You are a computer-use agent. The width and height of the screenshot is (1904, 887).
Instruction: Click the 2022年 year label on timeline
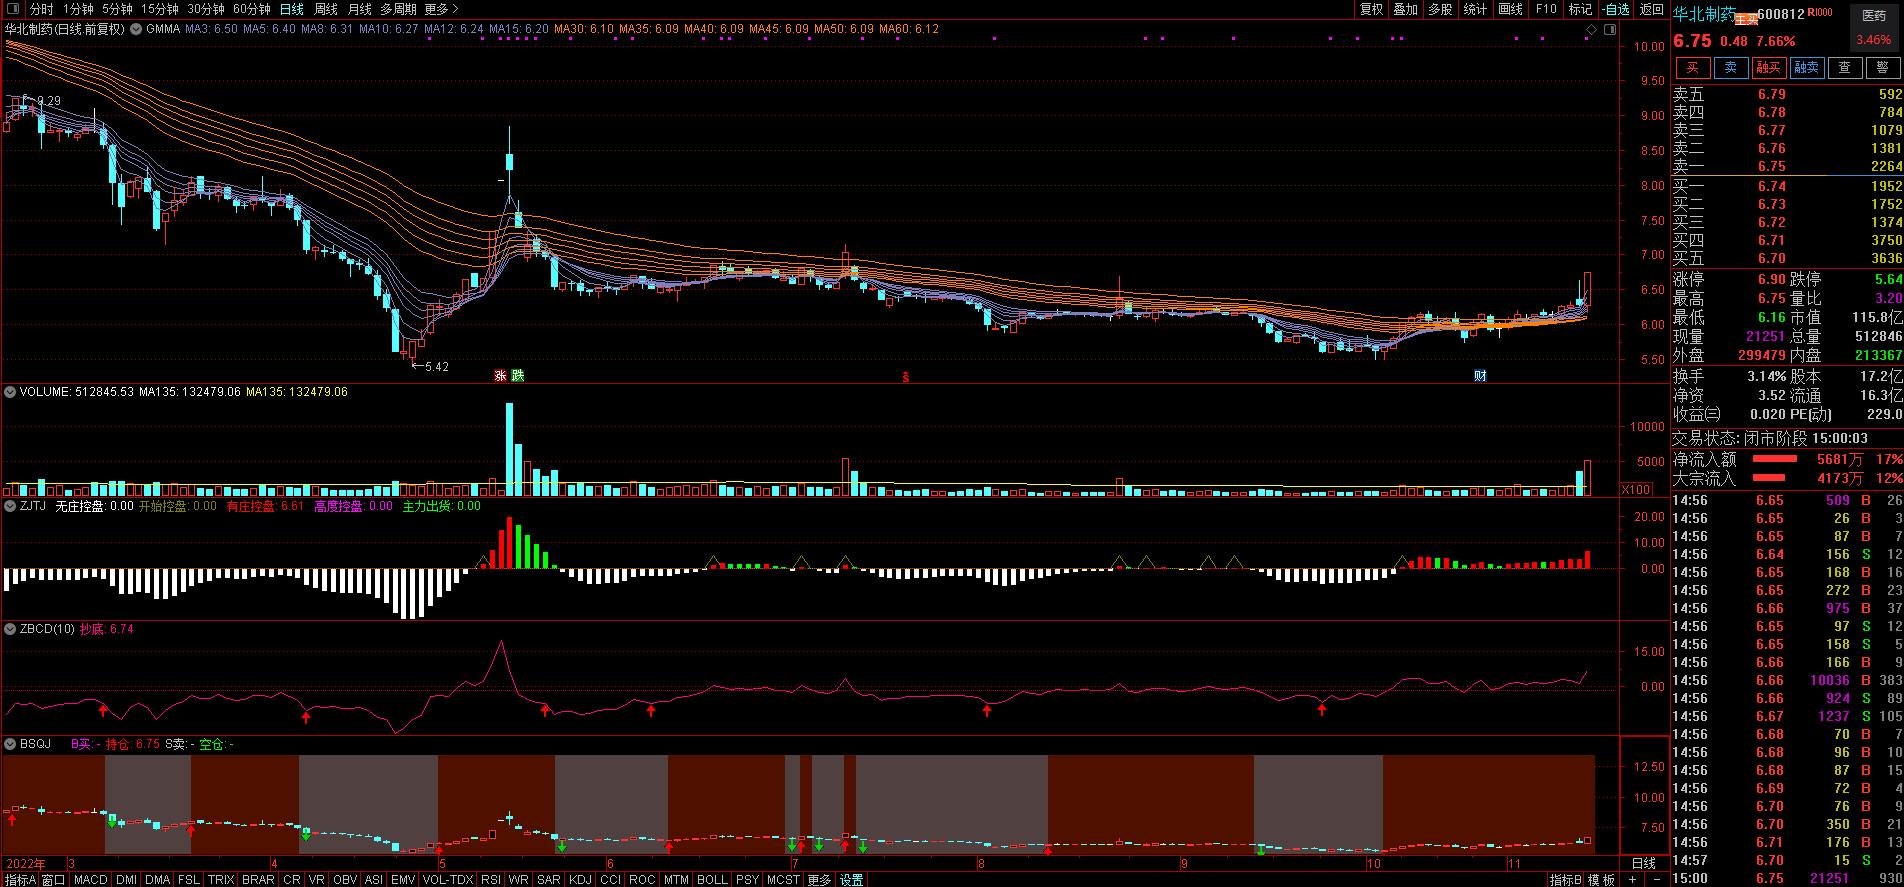(x=25, y=863)
